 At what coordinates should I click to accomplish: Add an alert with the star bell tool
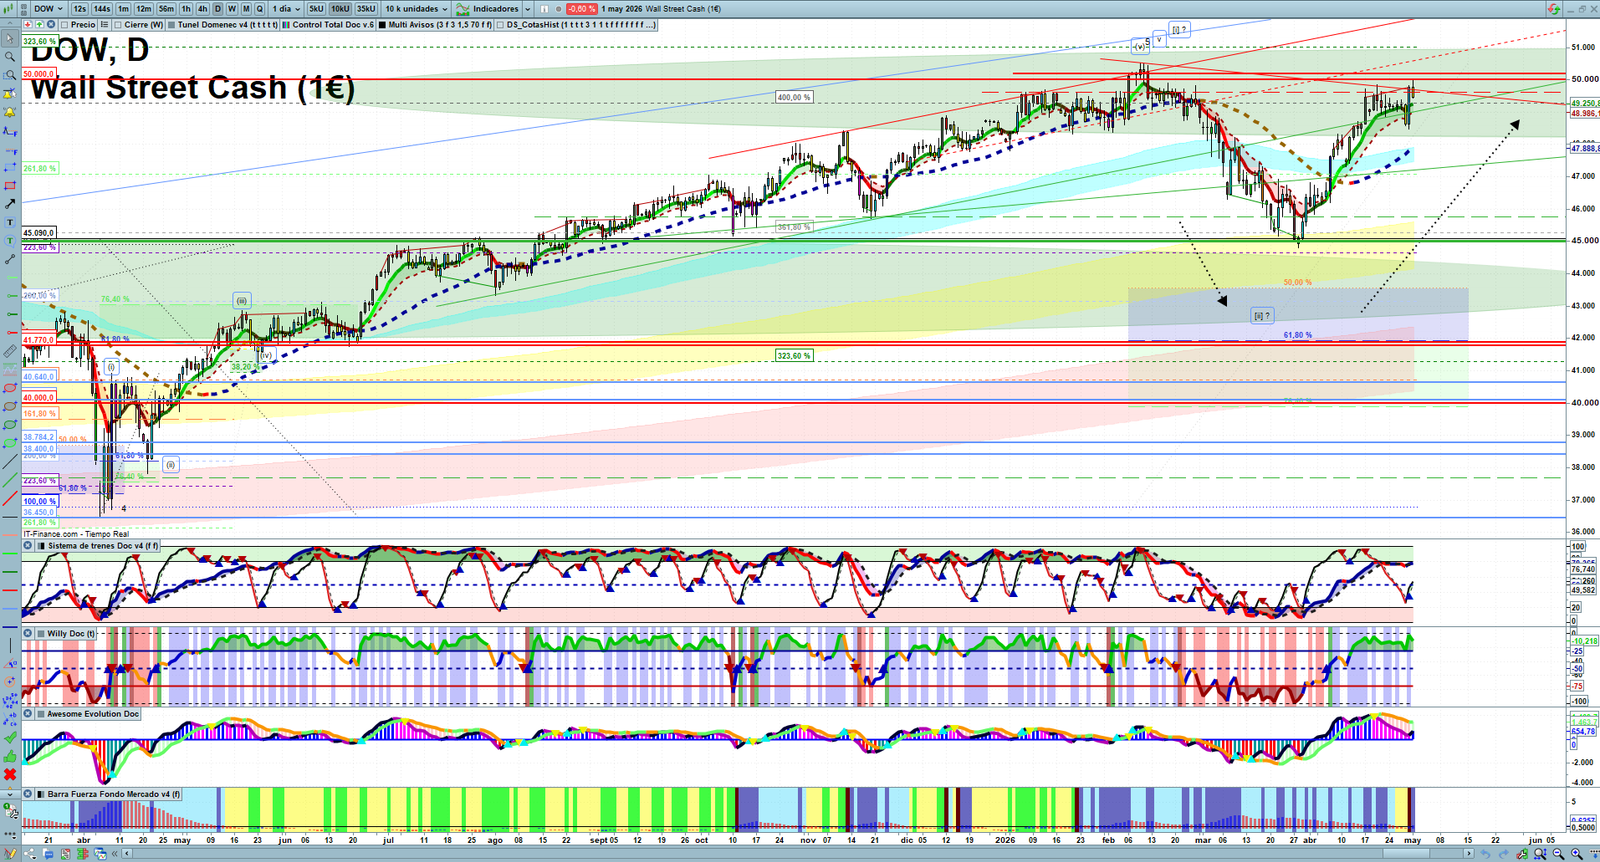coord(10,93)
